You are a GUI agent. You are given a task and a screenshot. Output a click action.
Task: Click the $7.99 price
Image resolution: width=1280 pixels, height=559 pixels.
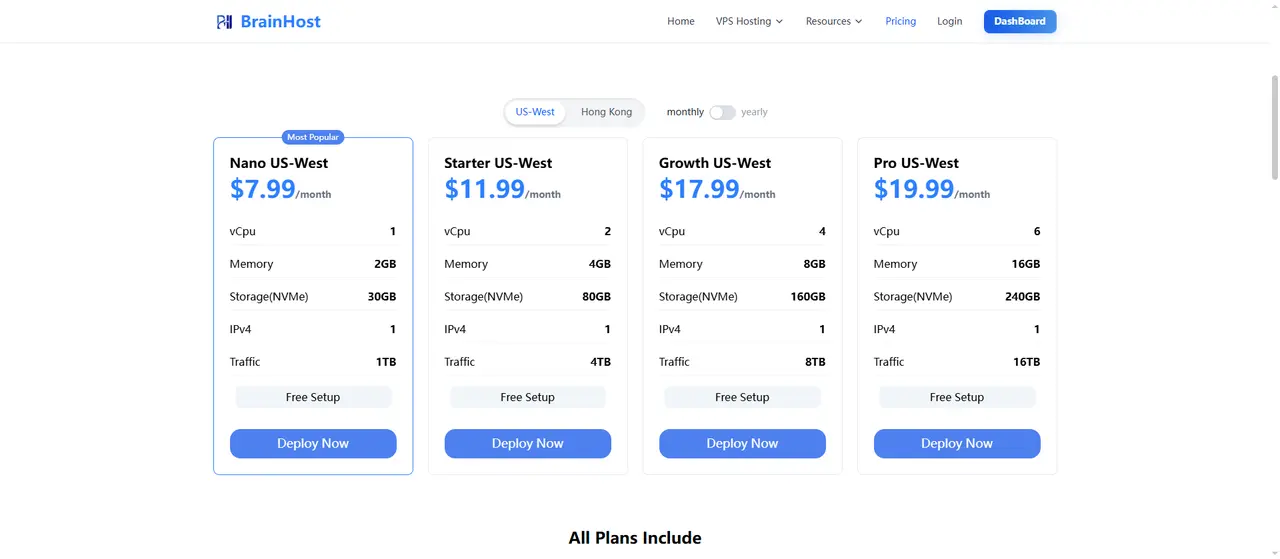point(262,189)
